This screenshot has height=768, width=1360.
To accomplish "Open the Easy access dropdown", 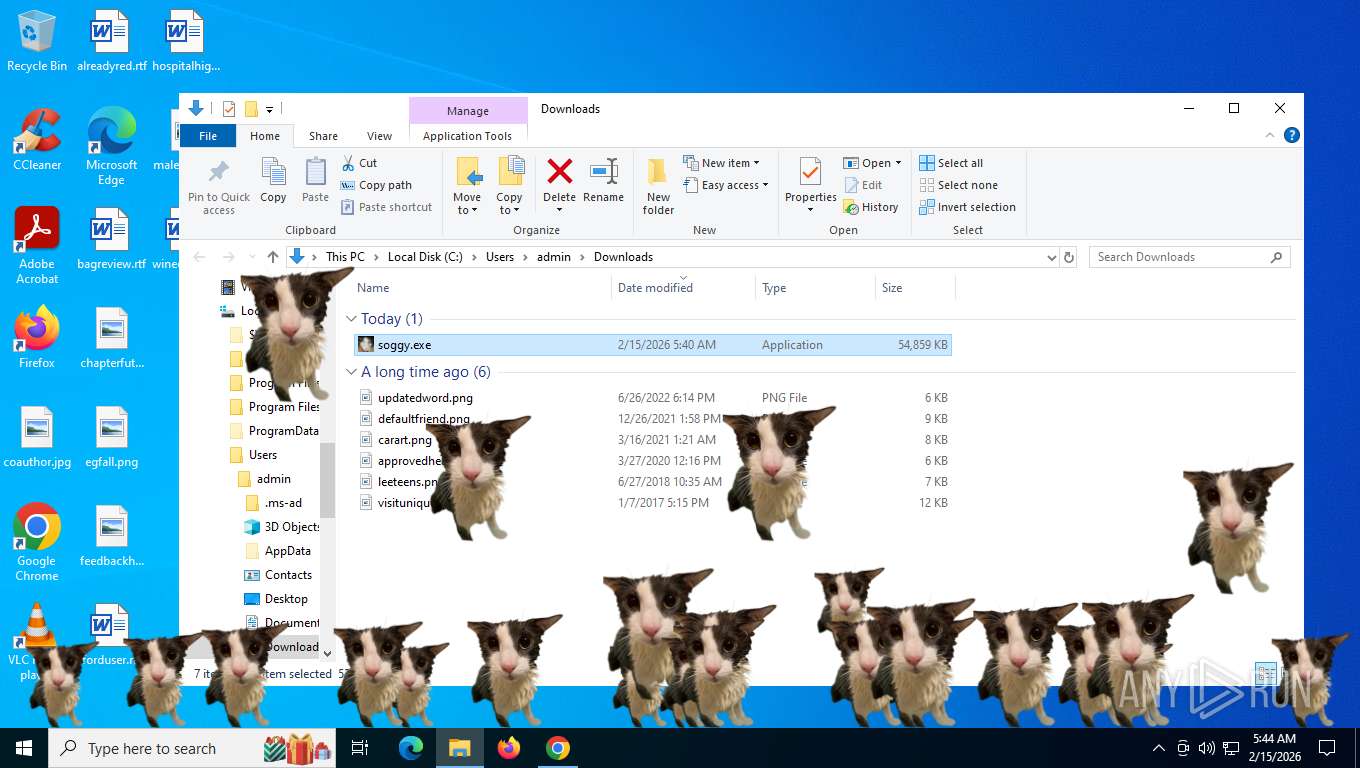I will point(726,185).
